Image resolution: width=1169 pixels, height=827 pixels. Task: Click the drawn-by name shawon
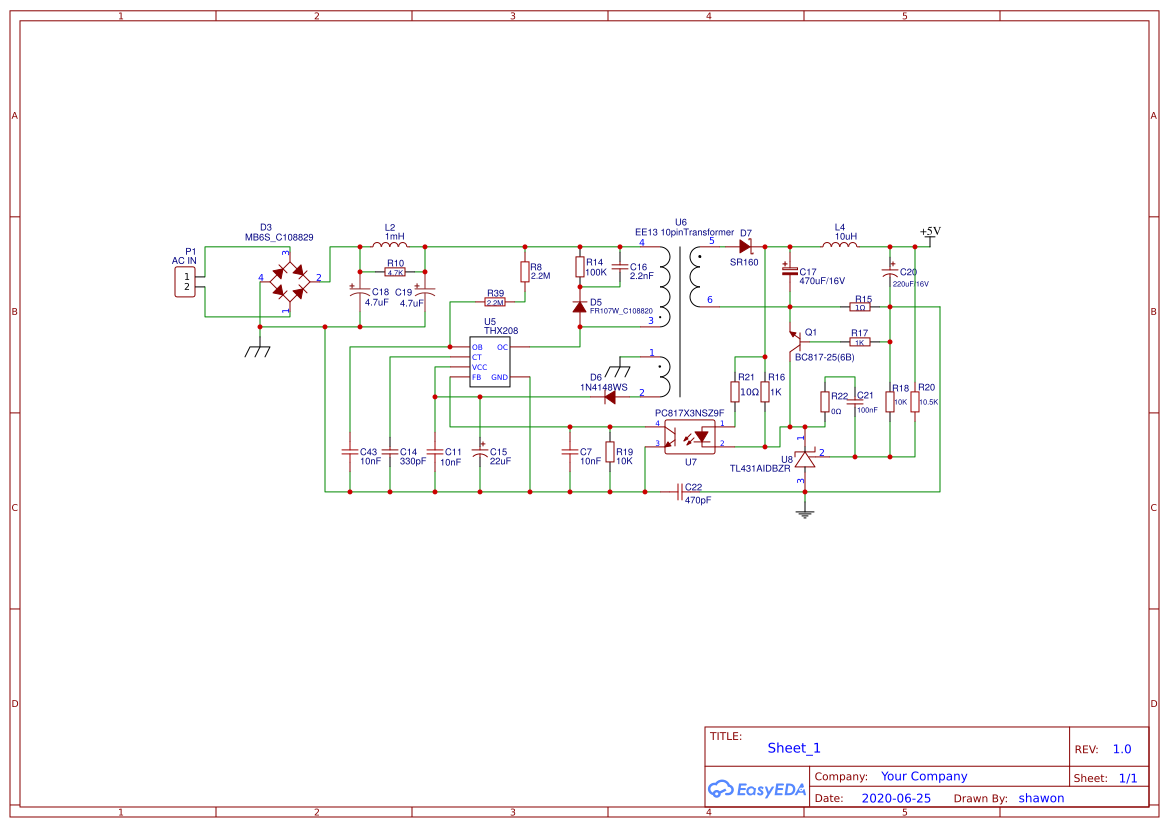point(1041,798)
